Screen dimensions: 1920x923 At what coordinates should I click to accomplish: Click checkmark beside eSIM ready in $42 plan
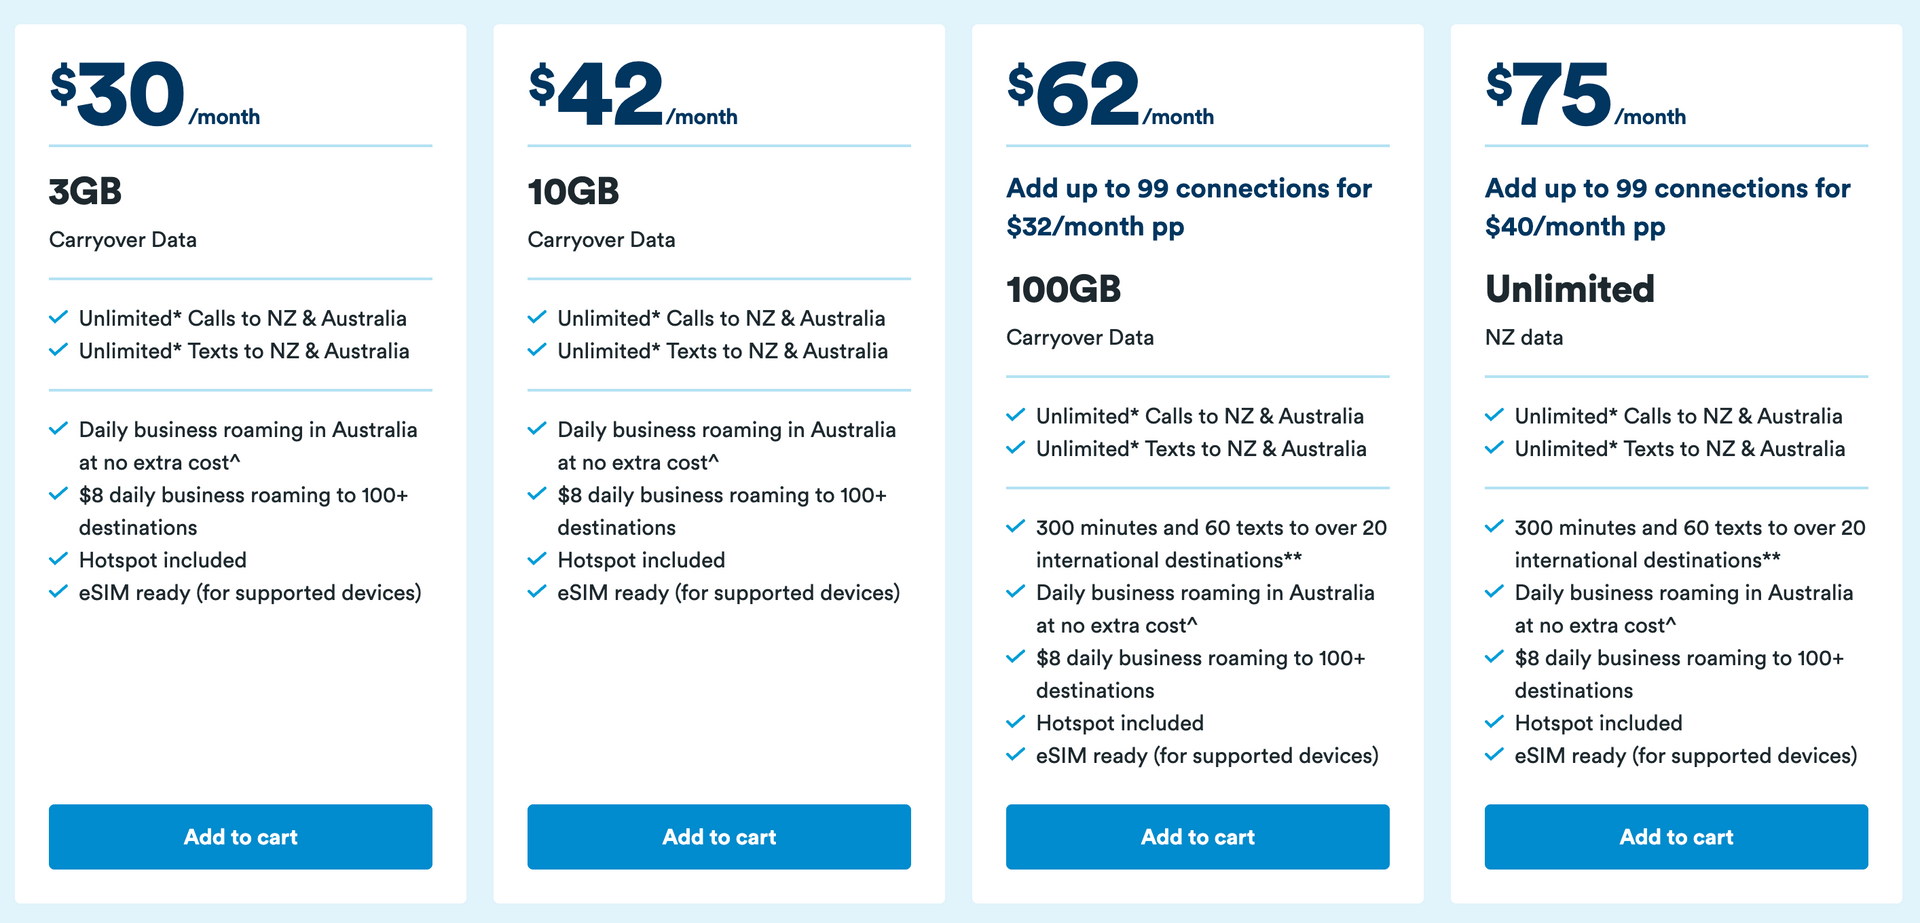pyautogui.click(x=537, y=592)
